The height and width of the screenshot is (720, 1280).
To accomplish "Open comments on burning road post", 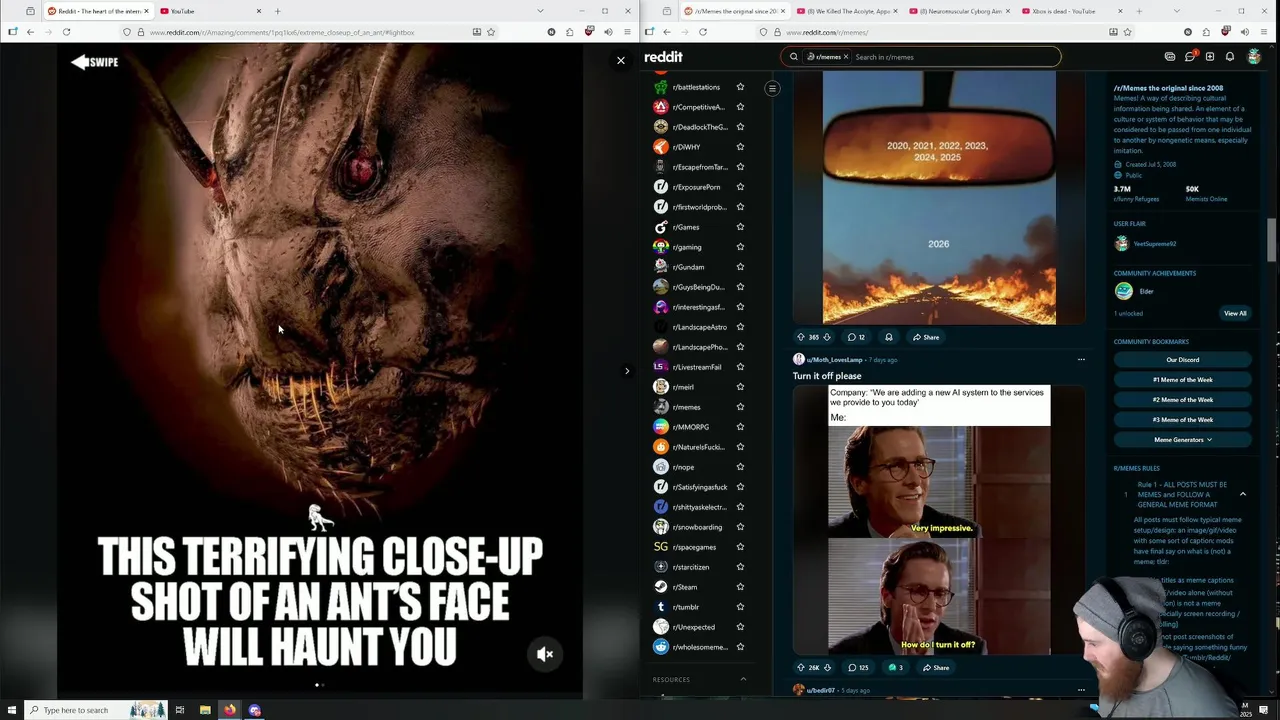I will [856, 337].
